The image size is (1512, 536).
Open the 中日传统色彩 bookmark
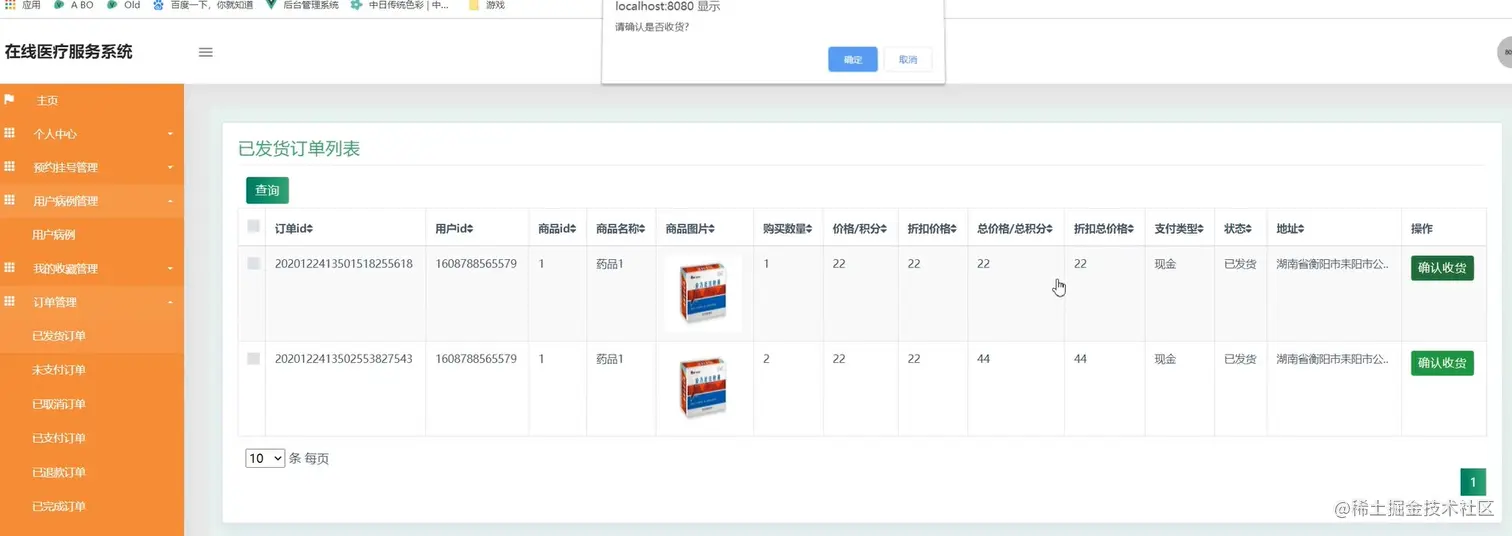tap(400, 5)
